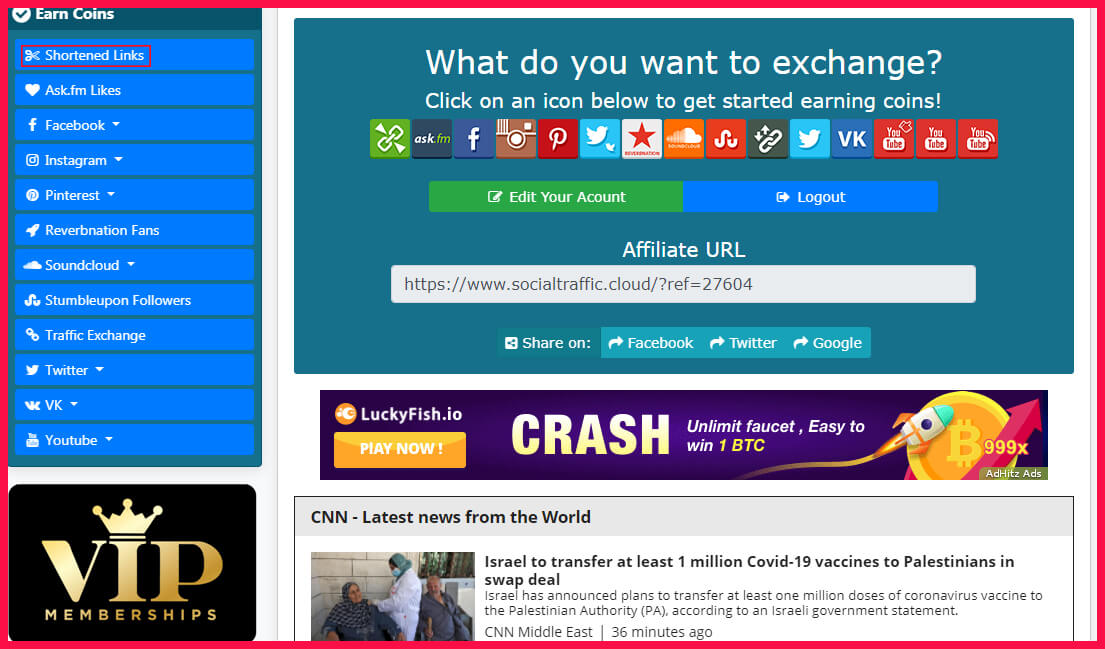This screenshot has height=649, width=1105.
Task: Expand the VK sidebar dropdown
Action: [134, 405]
